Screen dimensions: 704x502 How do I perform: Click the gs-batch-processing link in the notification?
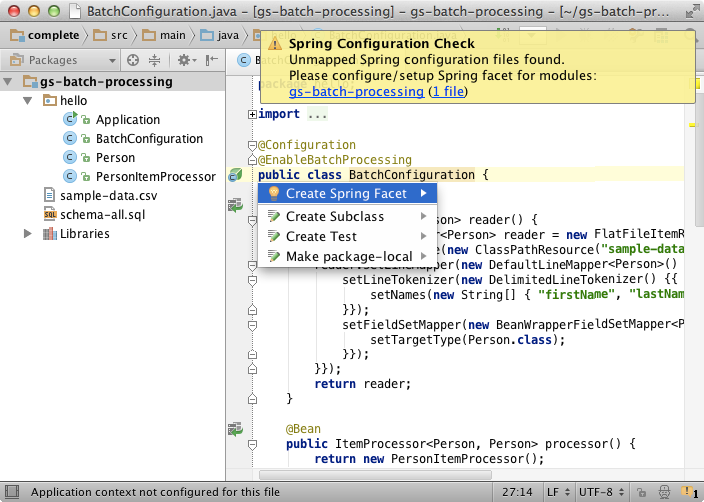tap(356, 91)
